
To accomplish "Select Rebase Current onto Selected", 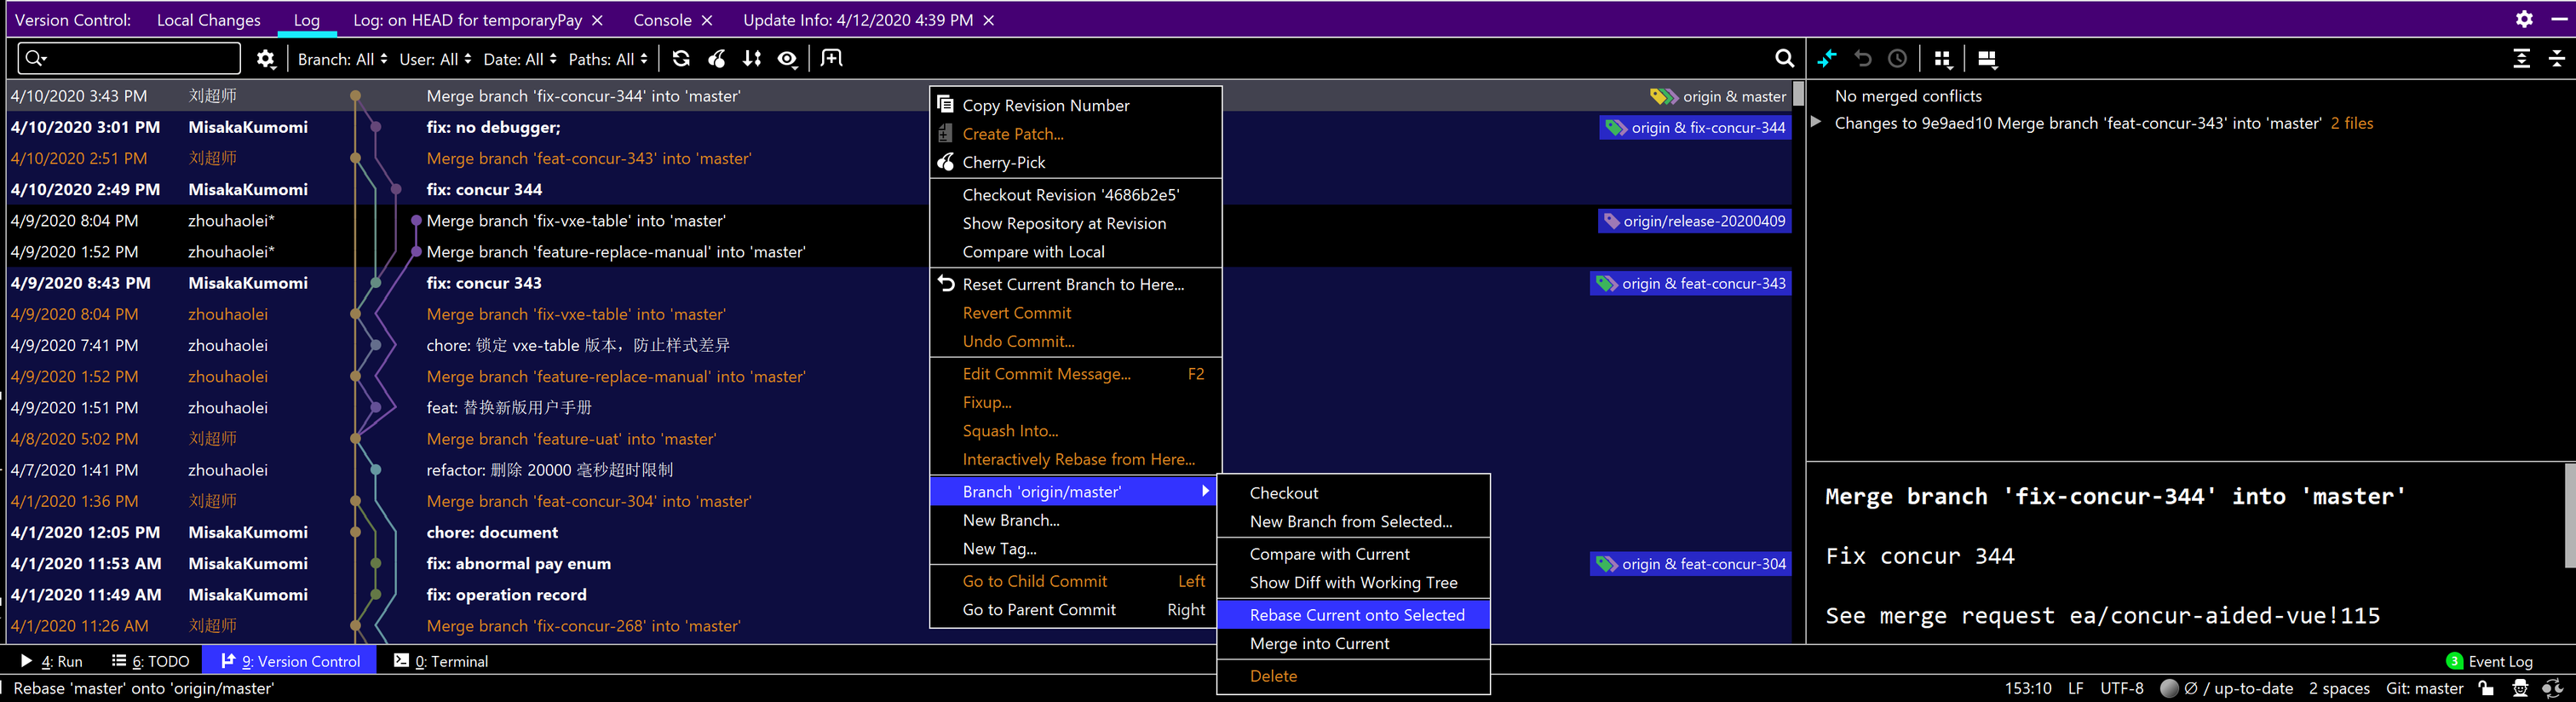I will click(1356, 615).
